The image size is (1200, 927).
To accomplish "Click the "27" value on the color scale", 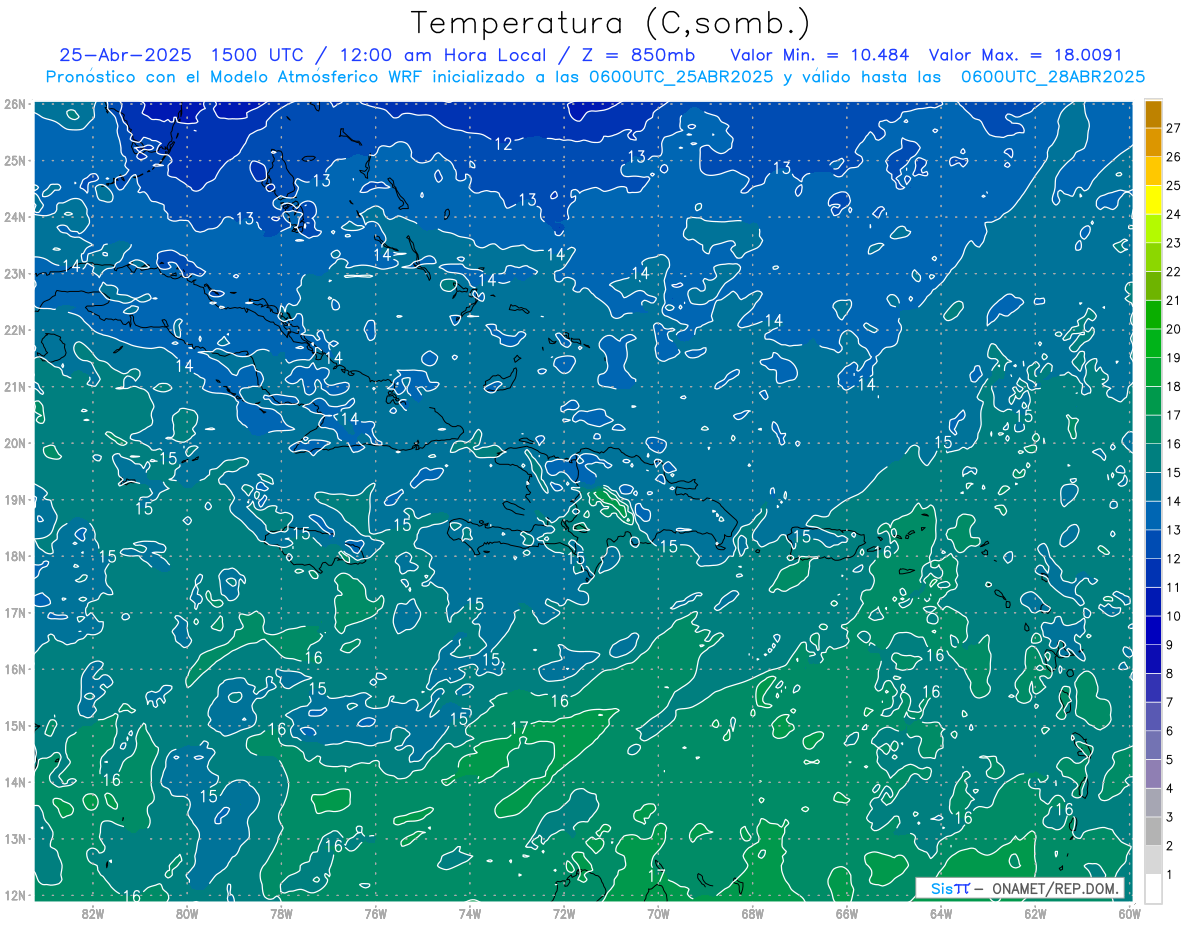I will (x=1174, y=128).
